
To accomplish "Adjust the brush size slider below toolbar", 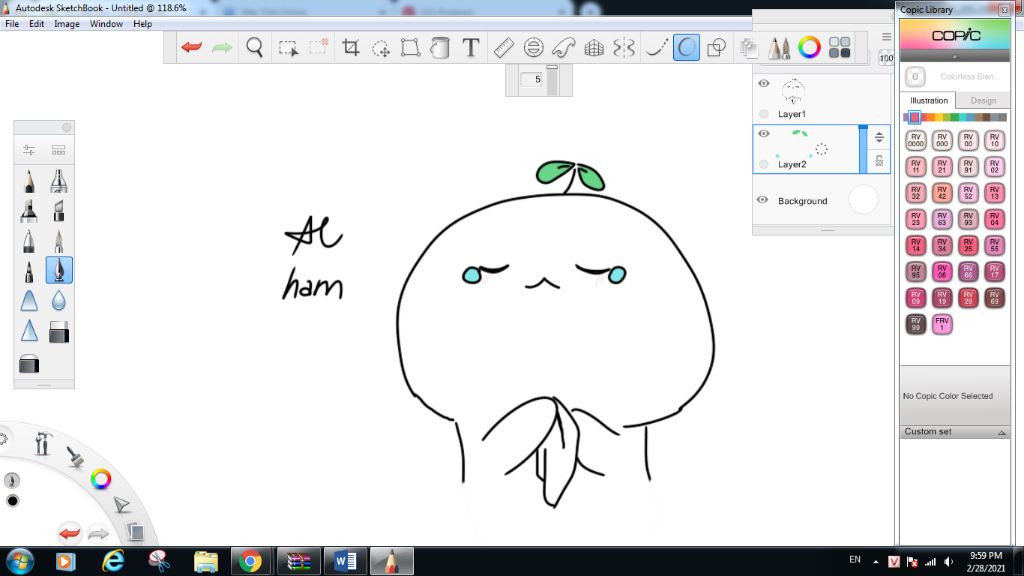I will pos(552,80).
